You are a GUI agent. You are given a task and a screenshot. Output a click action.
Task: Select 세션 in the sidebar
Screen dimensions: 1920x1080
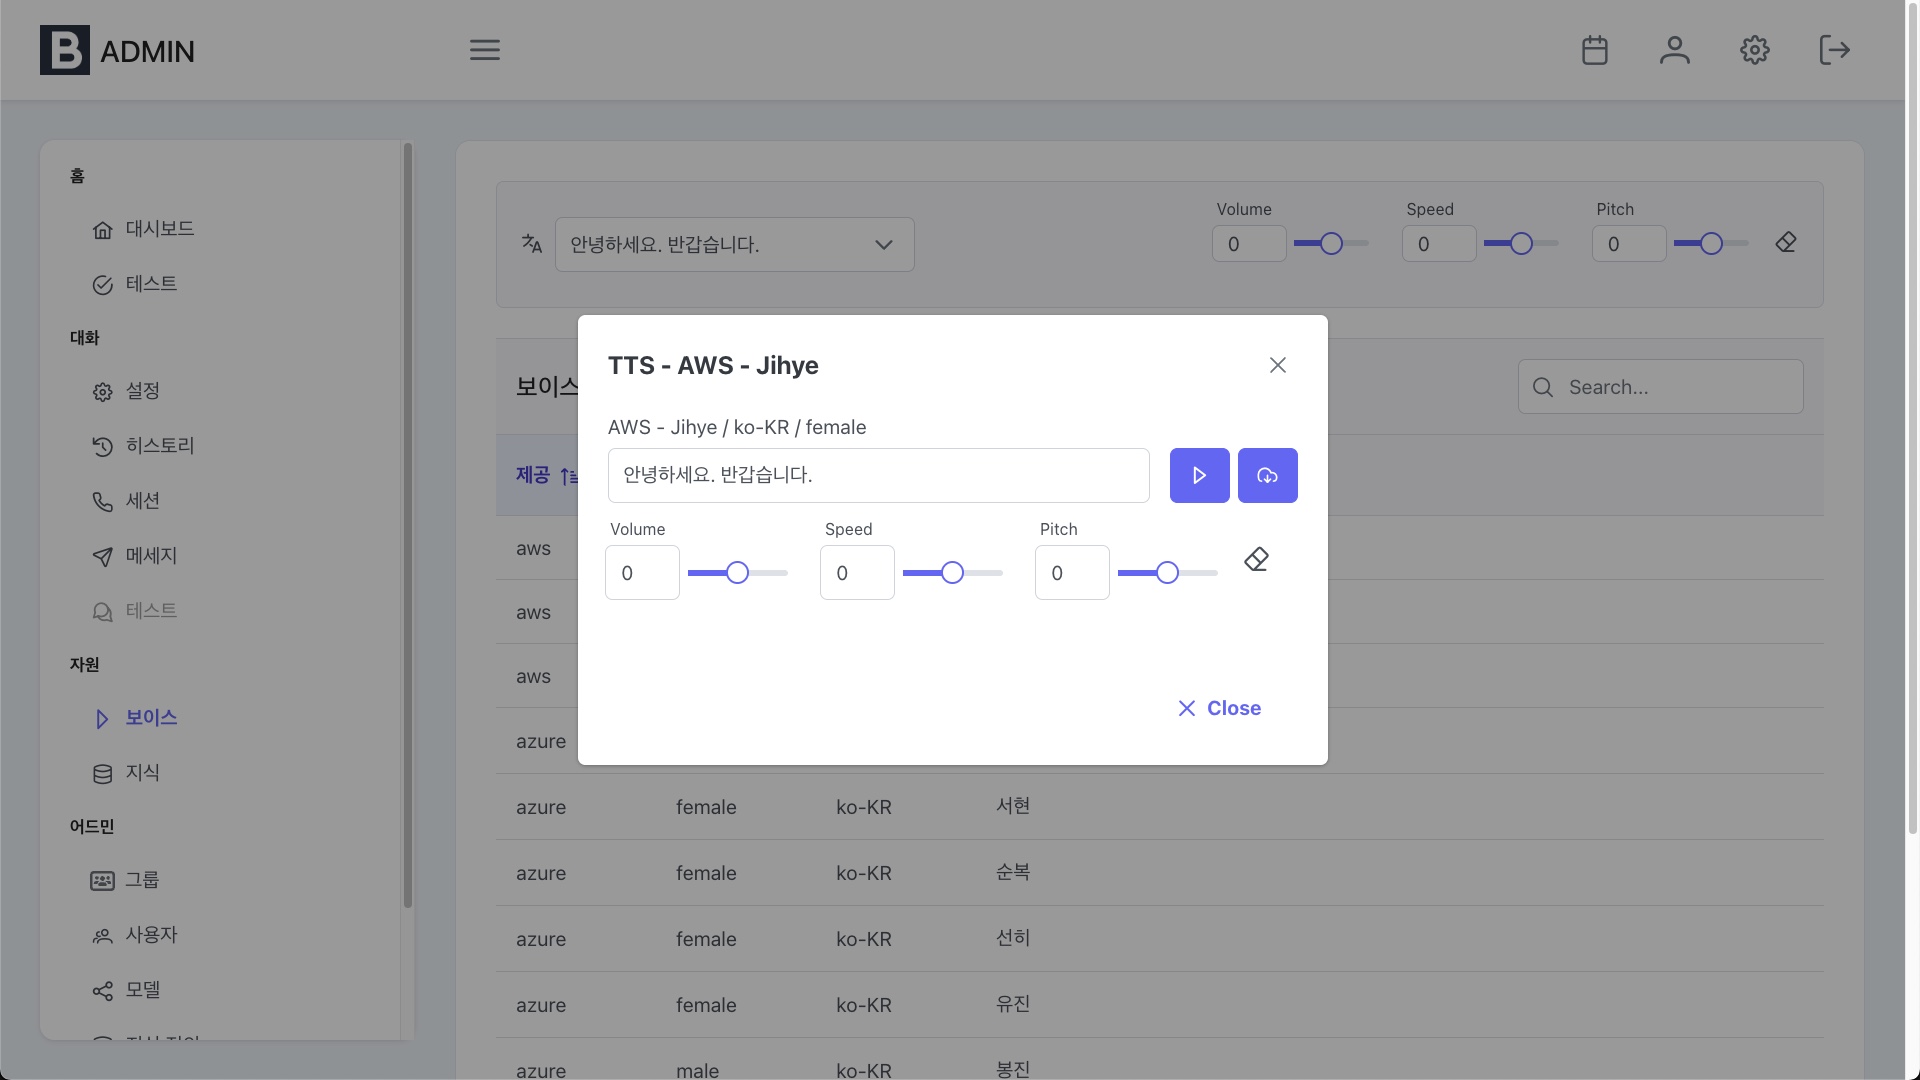[x=145, y=501]
